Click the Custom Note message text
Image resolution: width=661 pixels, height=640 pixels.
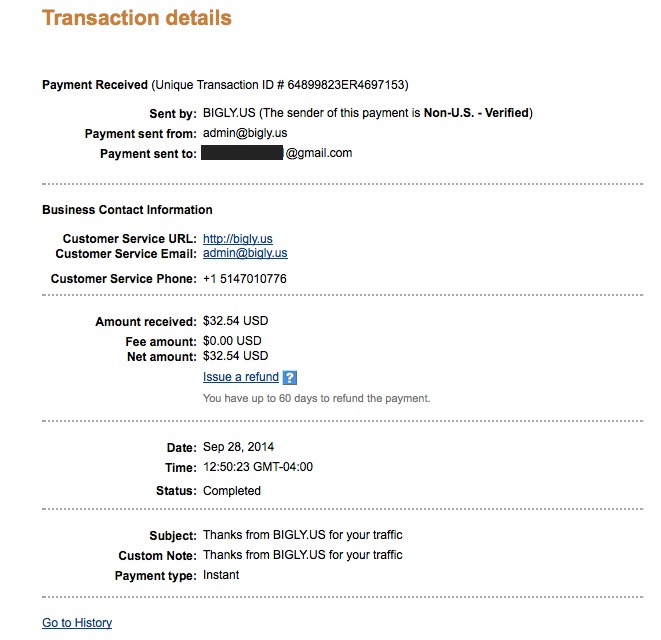tap(303, 555)
